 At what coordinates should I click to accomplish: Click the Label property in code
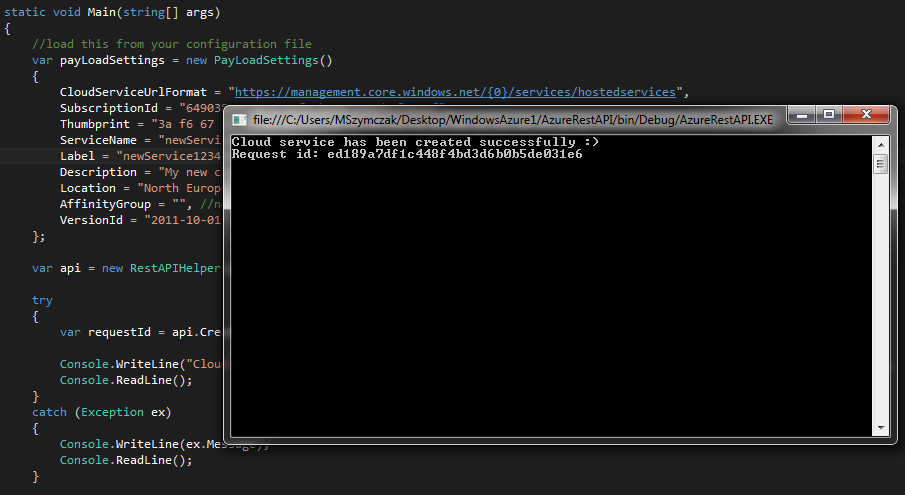pyautogui.click(x=77, y=156)
